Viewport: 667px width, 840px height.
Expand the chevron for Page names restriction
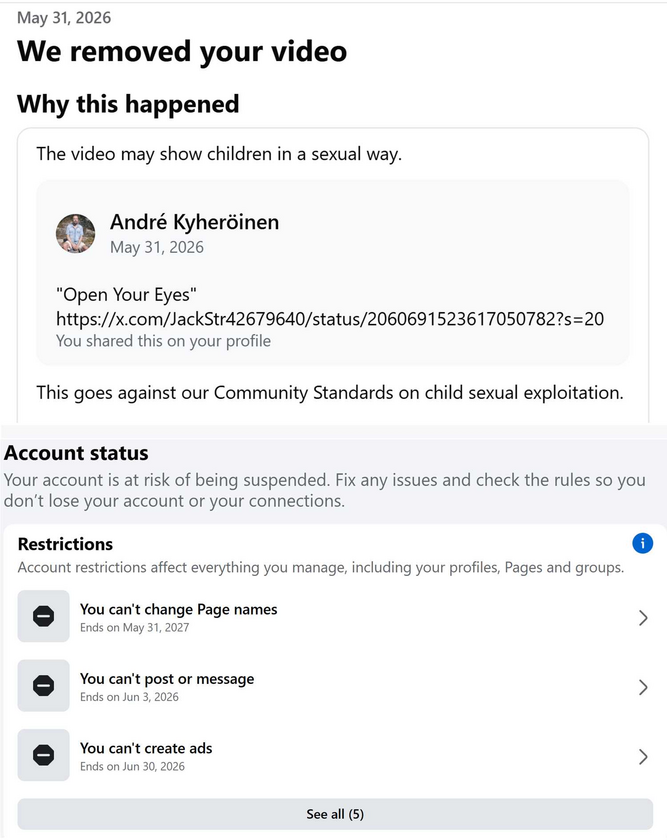coord(643,618)
